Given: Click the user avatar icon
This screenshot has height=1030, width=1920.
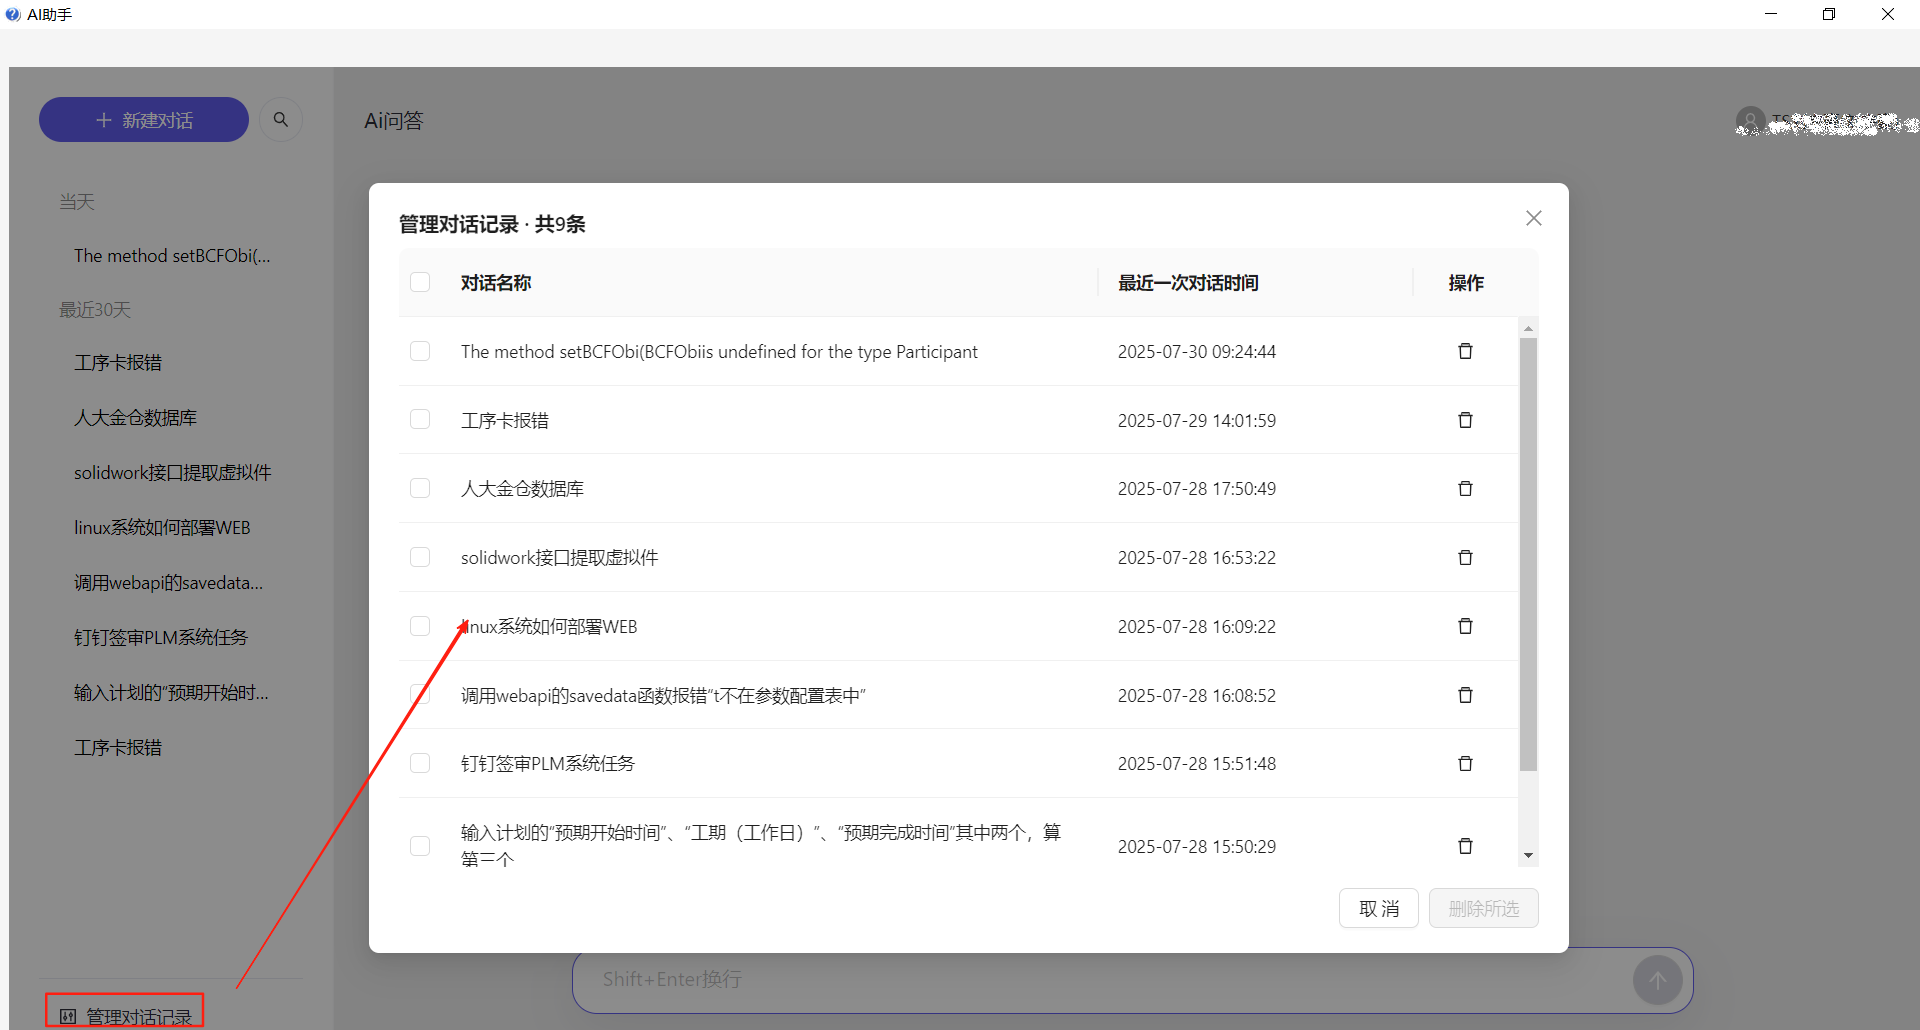Looking at the screenshot, I should (x=1750, y=121).
